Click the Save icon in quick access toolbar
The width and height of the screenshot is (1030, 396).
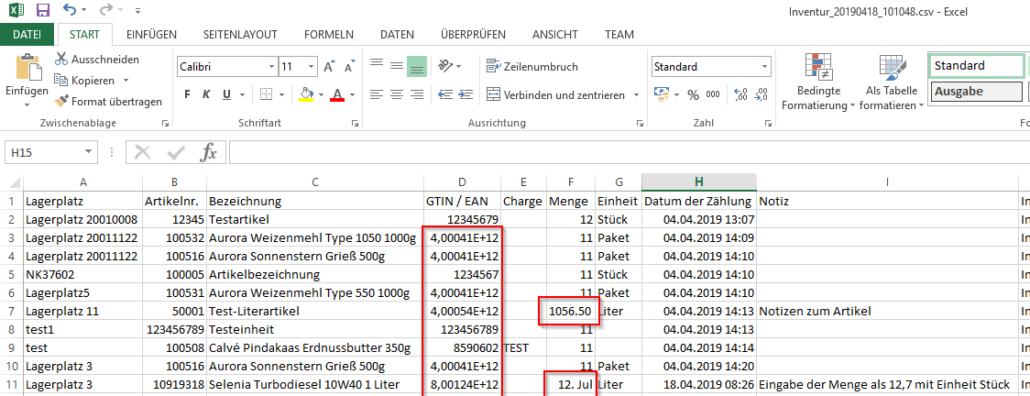43,10
